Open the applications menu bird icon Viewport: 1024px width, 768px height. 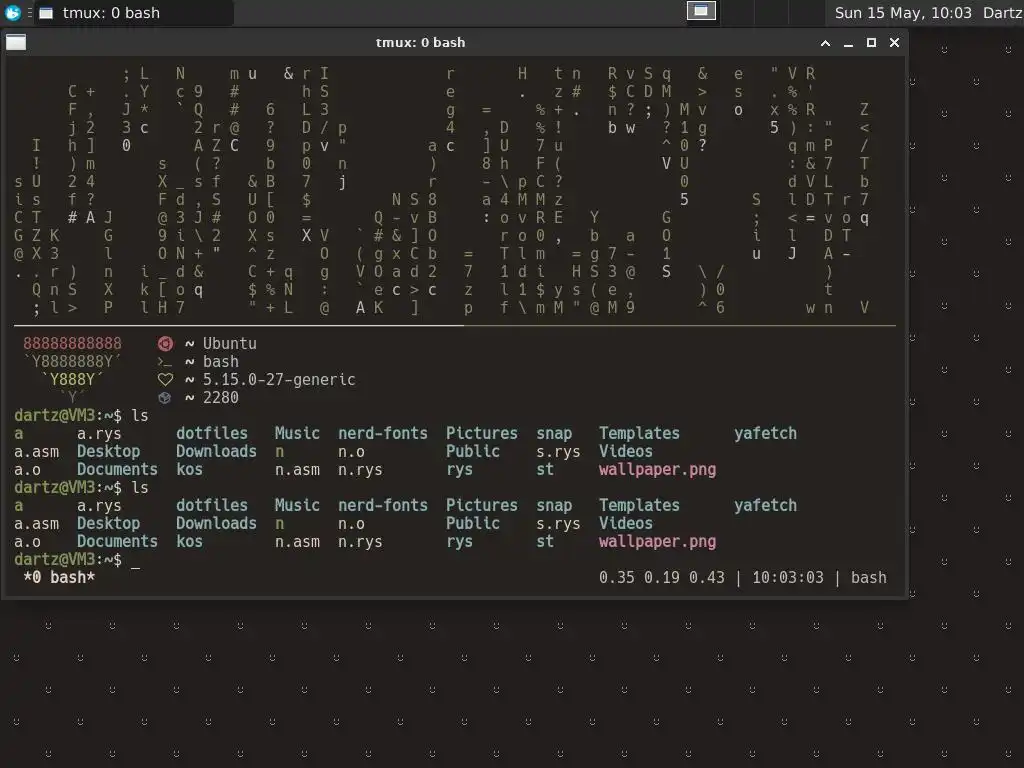pos(12,12)
